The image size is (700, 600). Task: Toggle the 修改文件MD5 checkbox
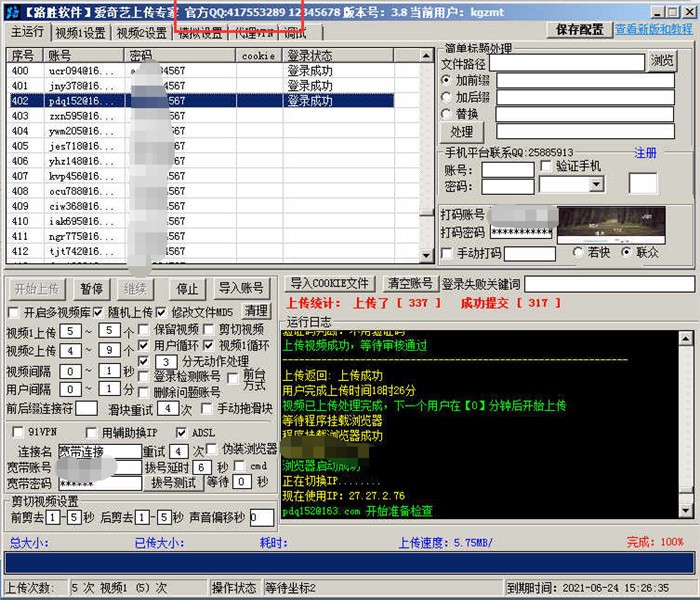click(161, 312)
